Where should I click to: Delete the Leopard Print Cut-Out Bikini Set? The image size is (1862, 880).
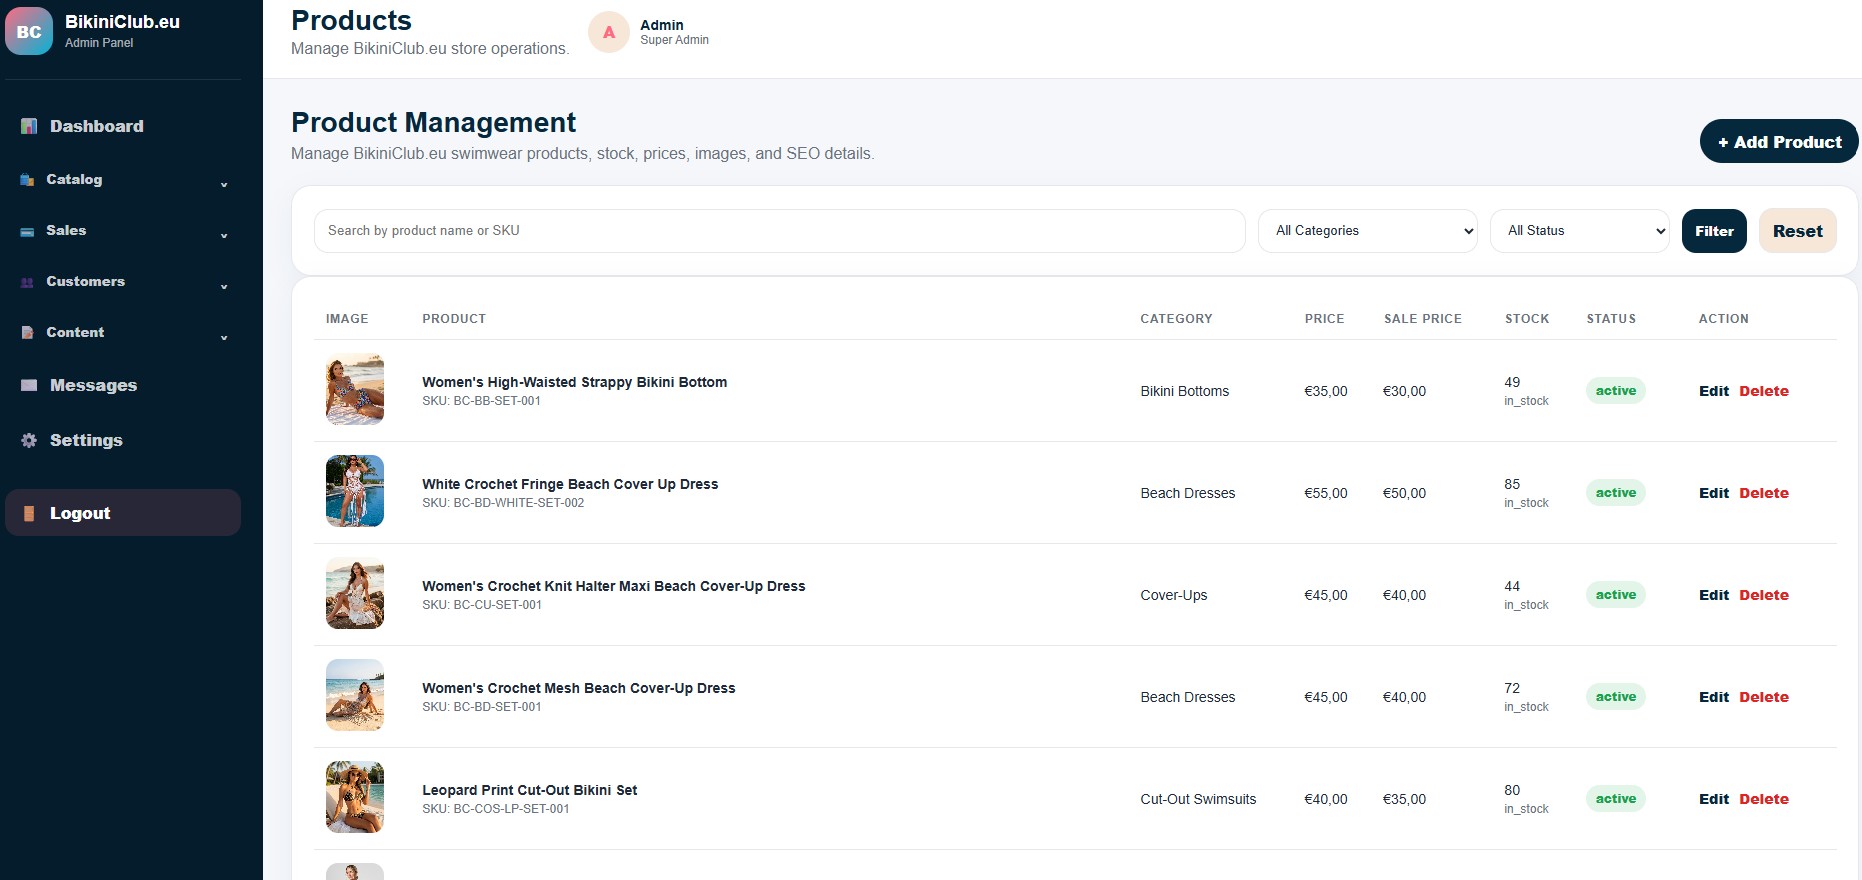[x=1763, y=799]
